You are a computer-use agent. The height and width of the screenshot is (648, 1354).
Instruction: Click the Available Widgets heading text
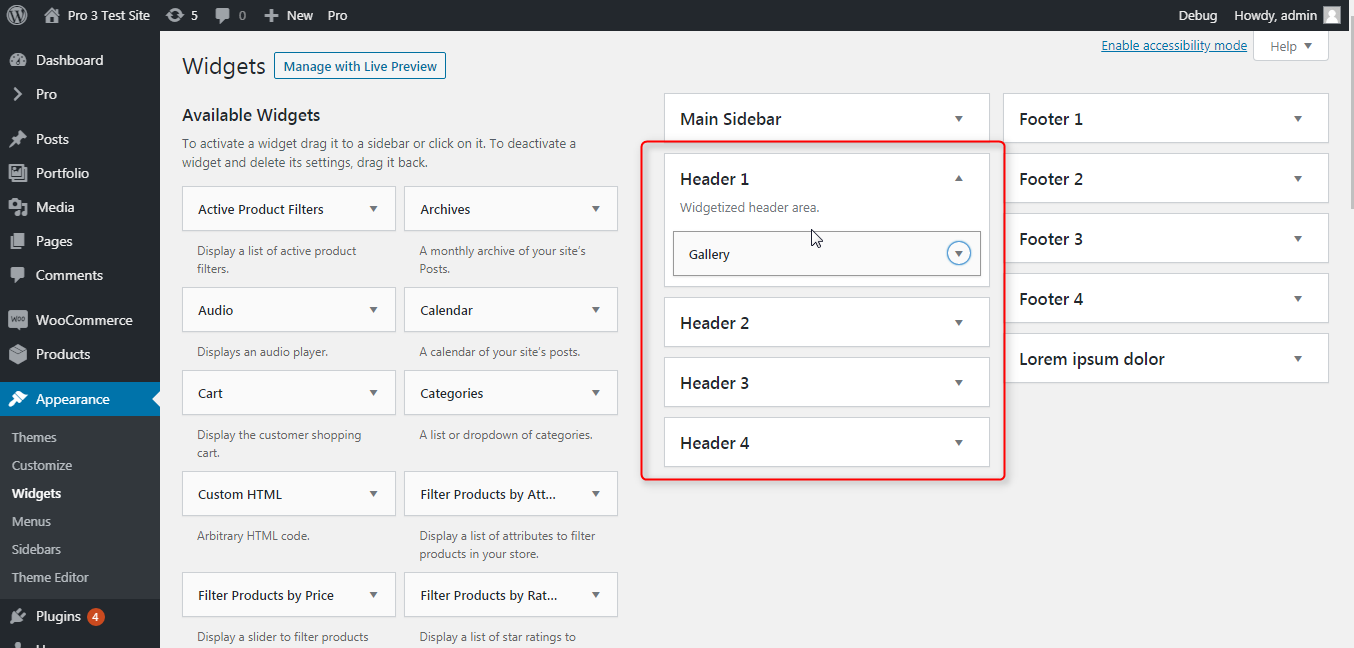click(251, 115)
